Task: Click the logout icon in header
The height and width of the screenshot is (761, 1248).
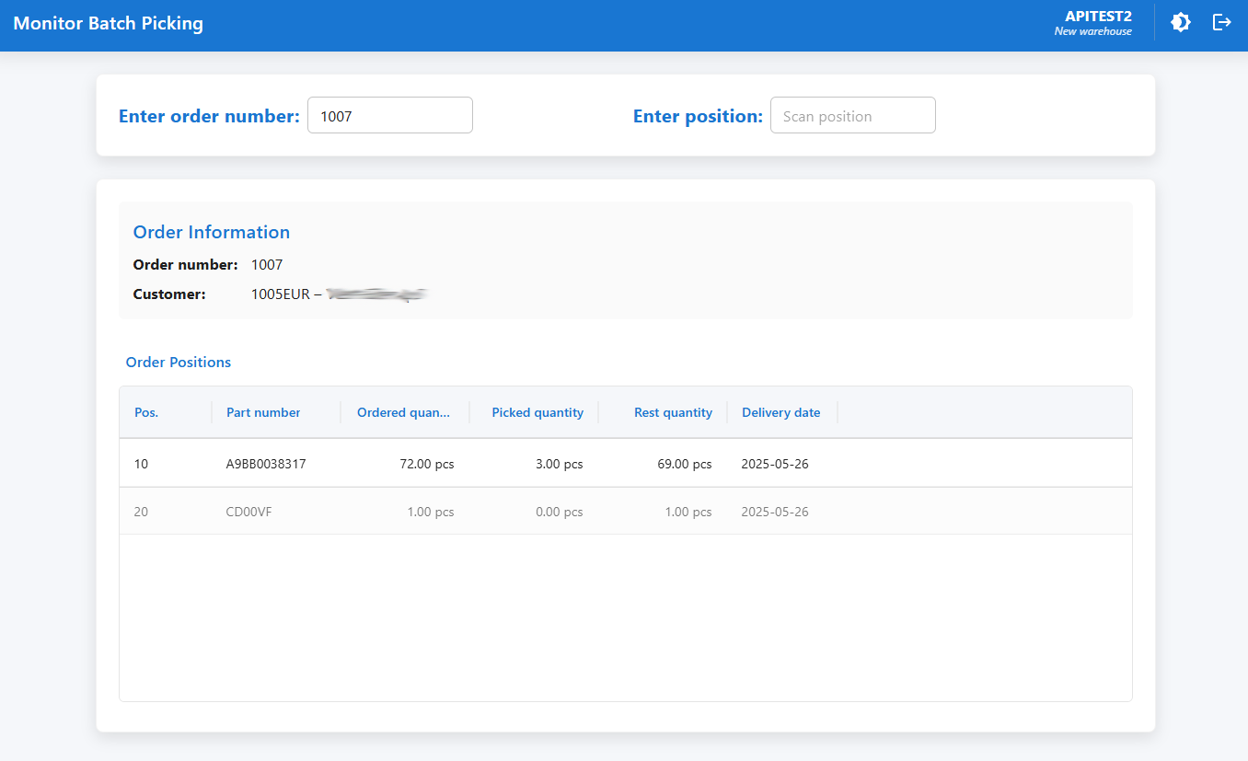Action: [x=1222, y=22]
